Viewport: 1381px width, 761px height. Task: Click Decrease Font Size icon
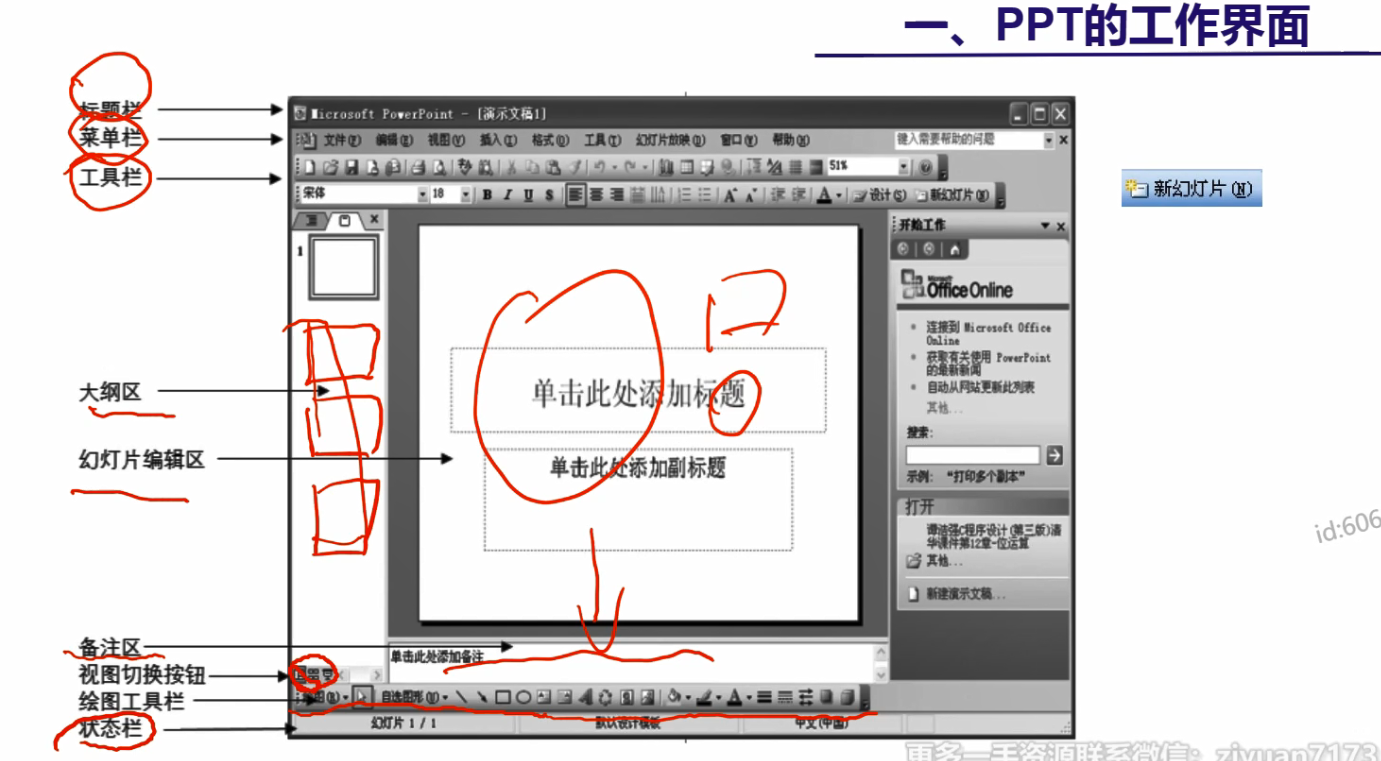[751, 194]
